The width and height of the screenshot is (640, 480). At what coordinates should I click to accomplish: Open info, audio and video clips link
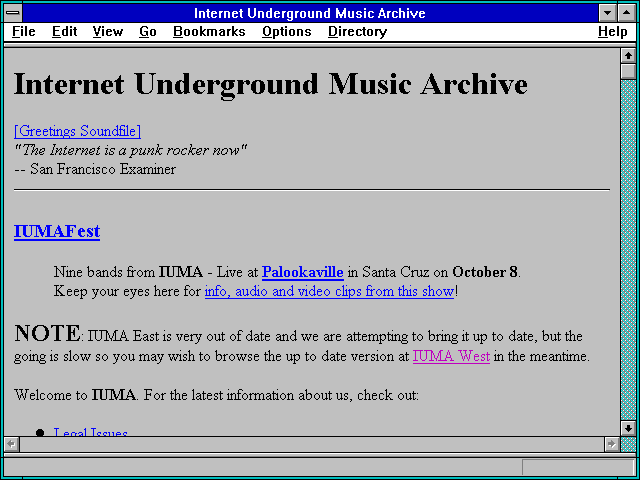[x=329, y=291]
